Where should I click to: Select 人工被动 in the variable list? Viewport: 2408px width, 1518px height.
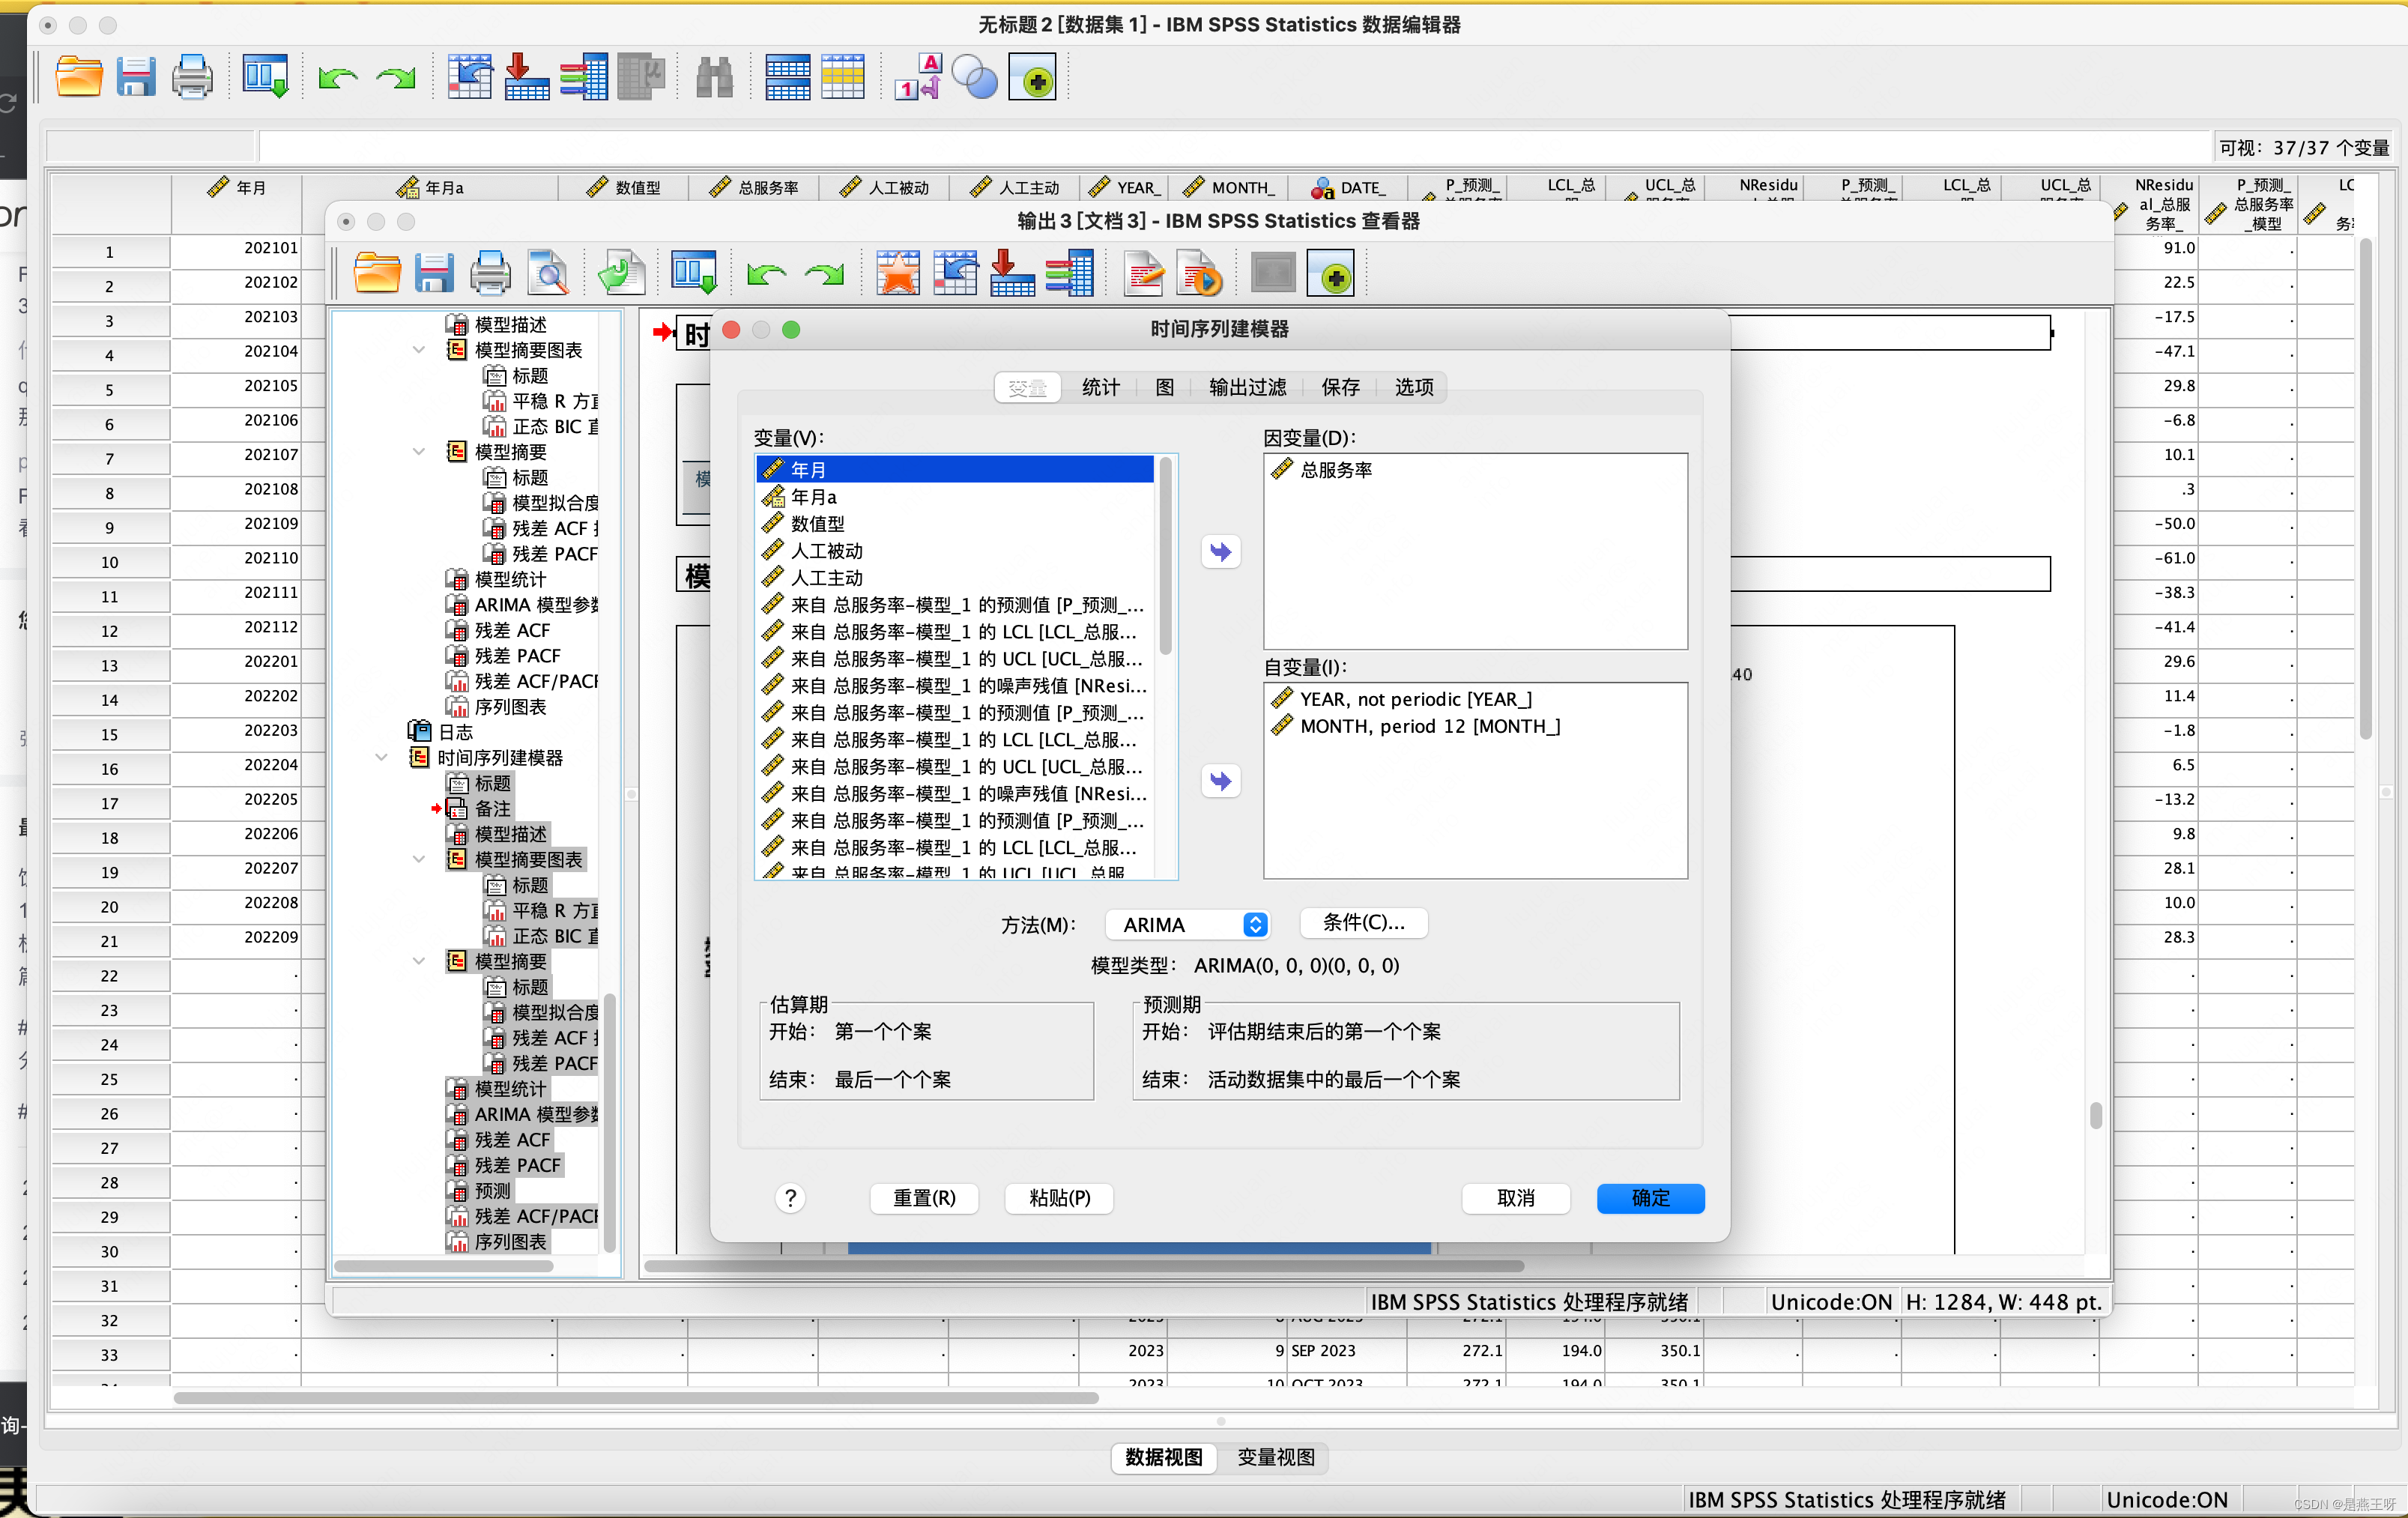[826, 551]
